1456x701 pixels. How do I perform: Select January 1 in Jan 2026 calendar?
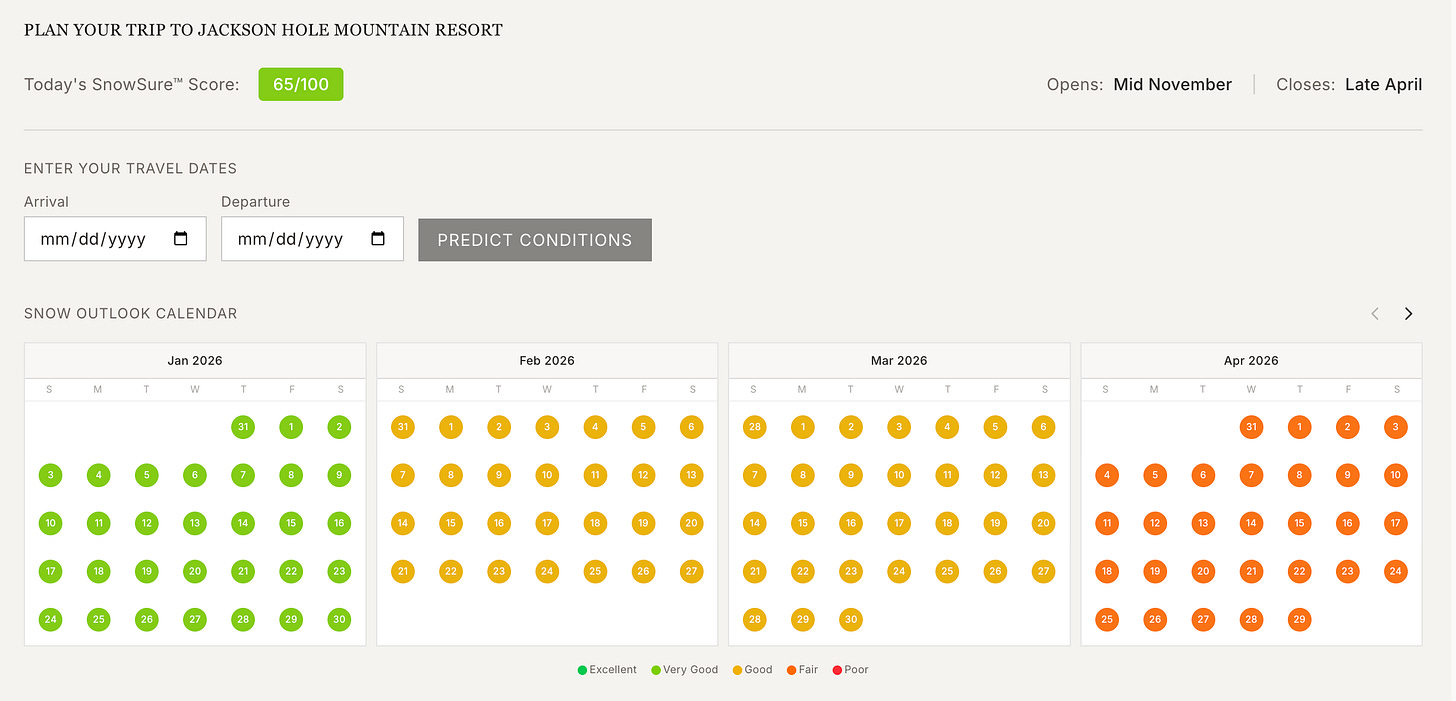click(291, 427)
